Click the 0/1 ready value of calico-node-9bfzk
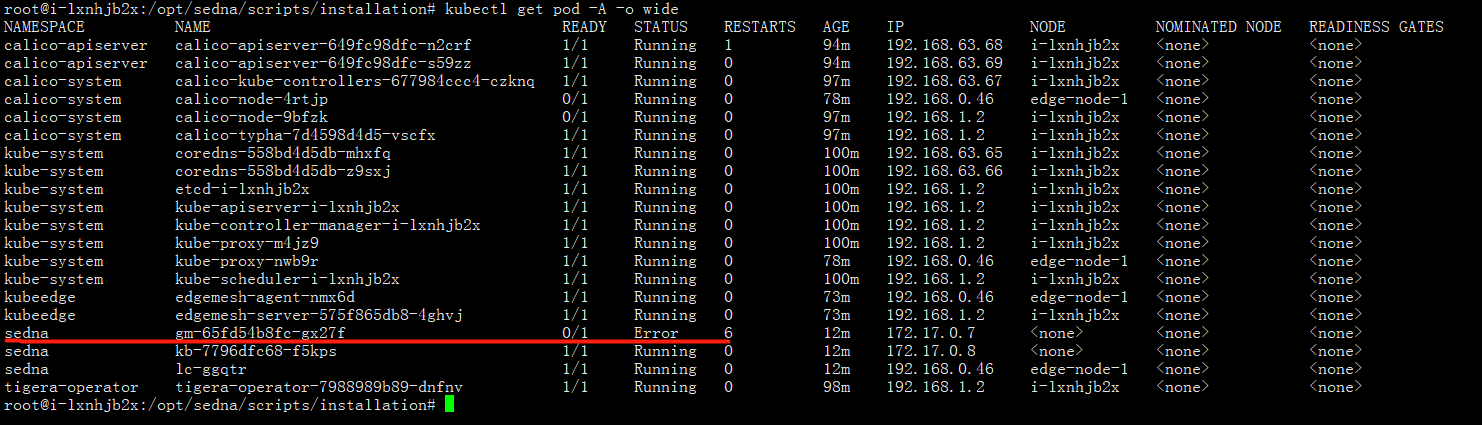Viewport: 1482px width, 425px height. pos(575,117)
